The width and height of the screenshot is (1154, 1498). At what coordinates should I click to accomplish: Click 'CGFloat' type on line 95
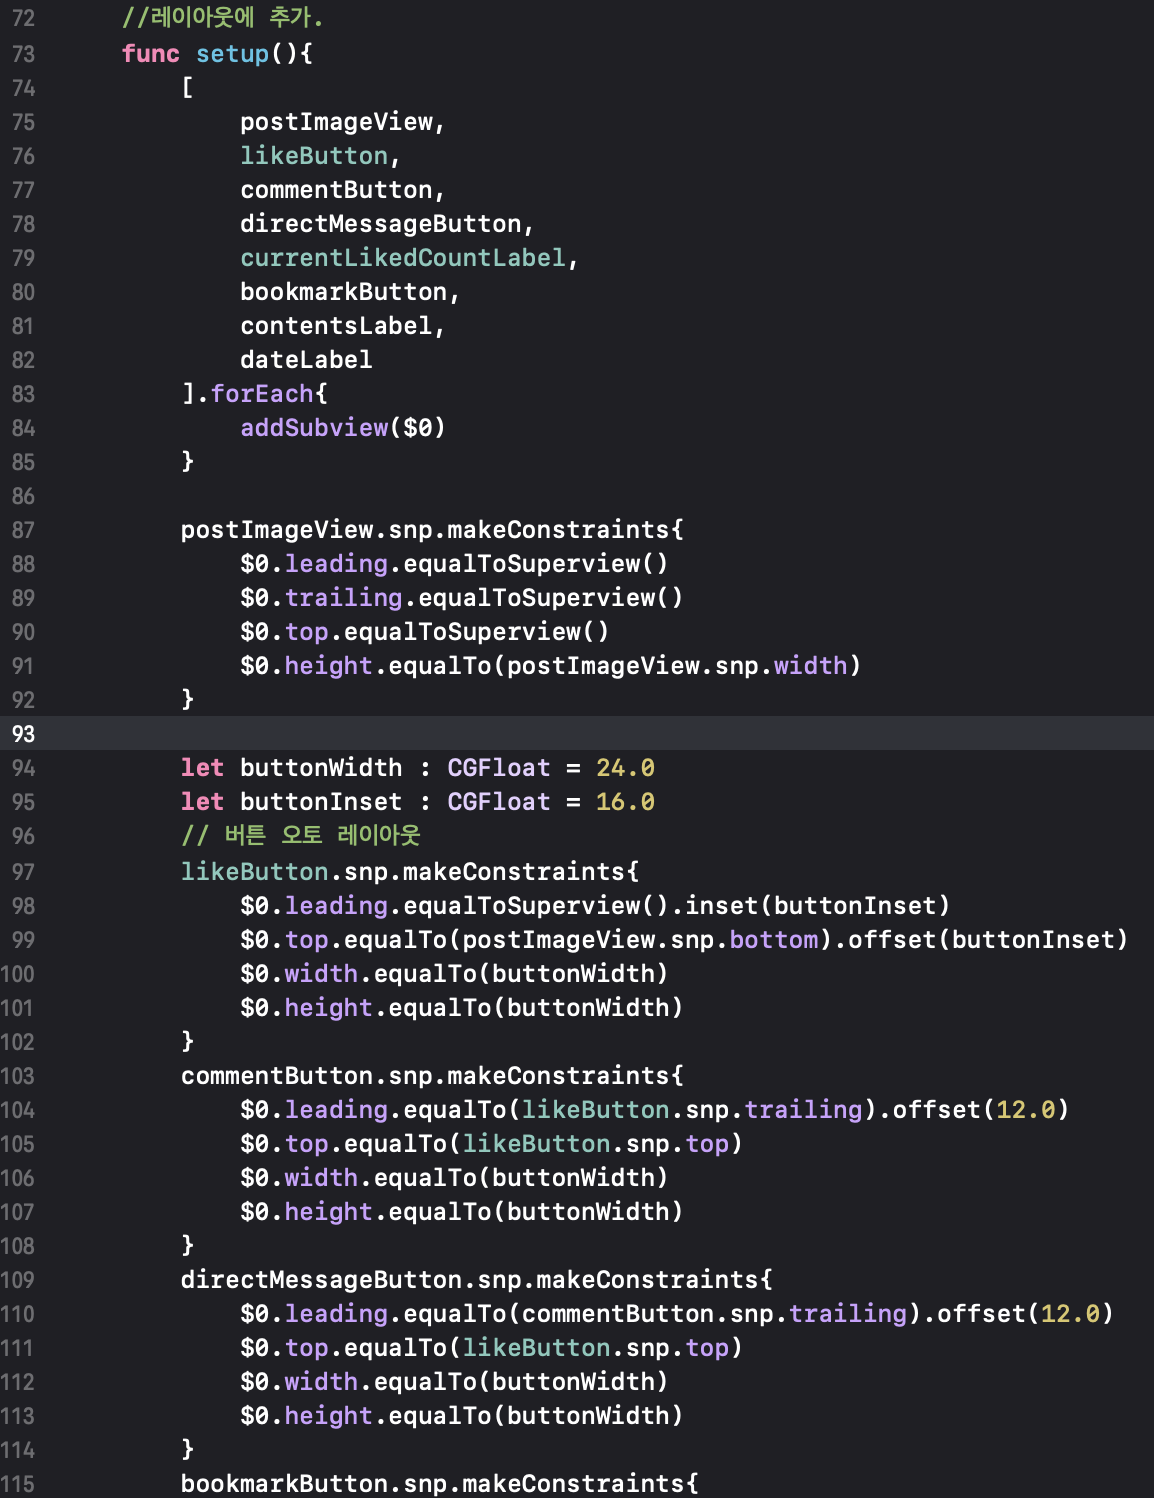point(498,802)
